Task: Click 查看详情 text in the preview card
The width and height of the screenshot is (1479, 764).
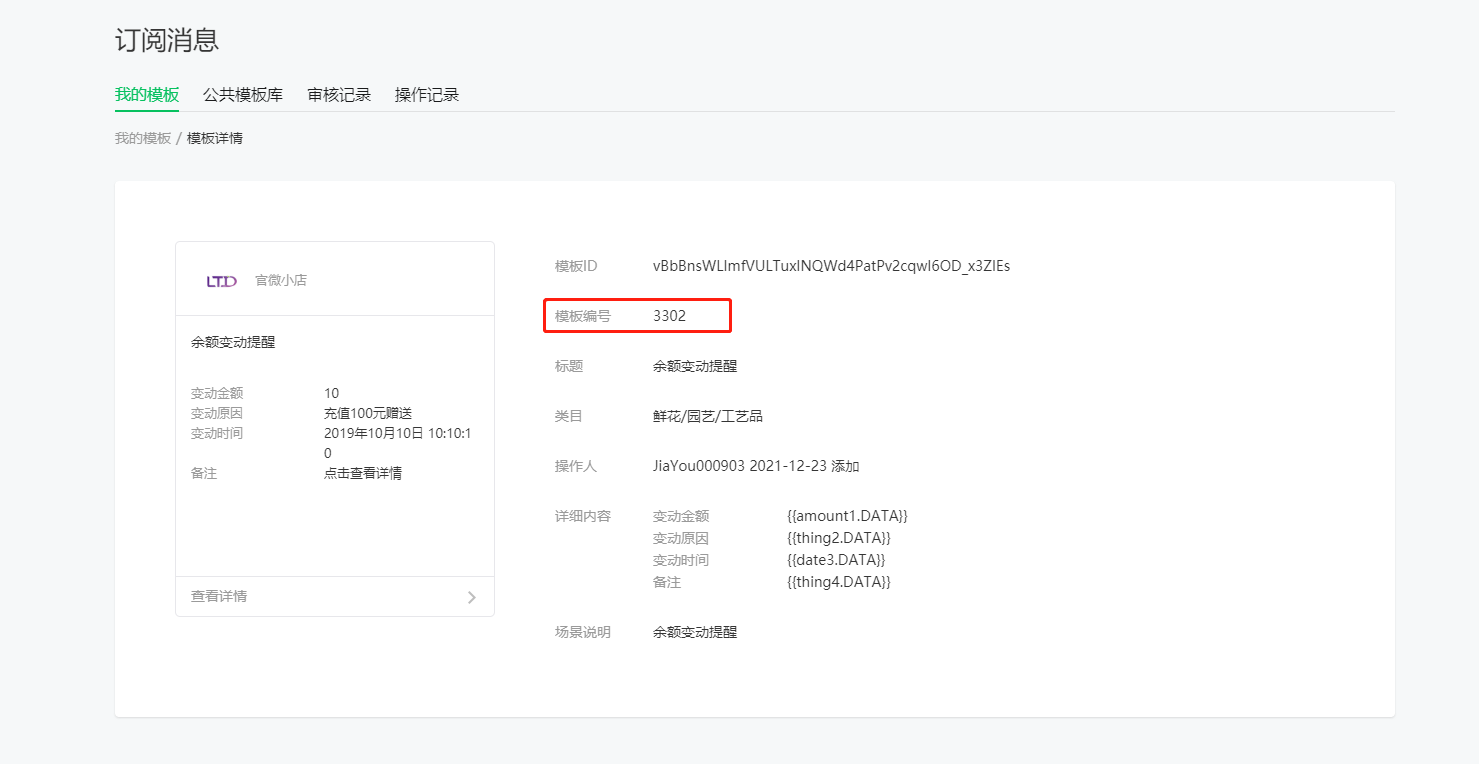Action: click(219, 597)
